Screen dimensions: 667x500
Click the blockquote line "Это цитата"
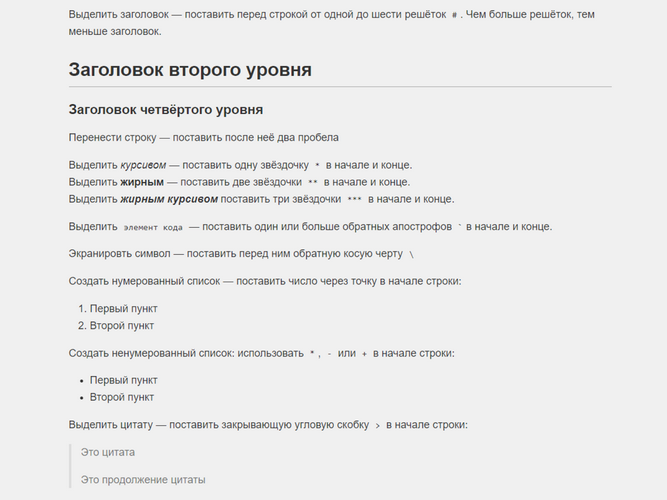point(107,452)
